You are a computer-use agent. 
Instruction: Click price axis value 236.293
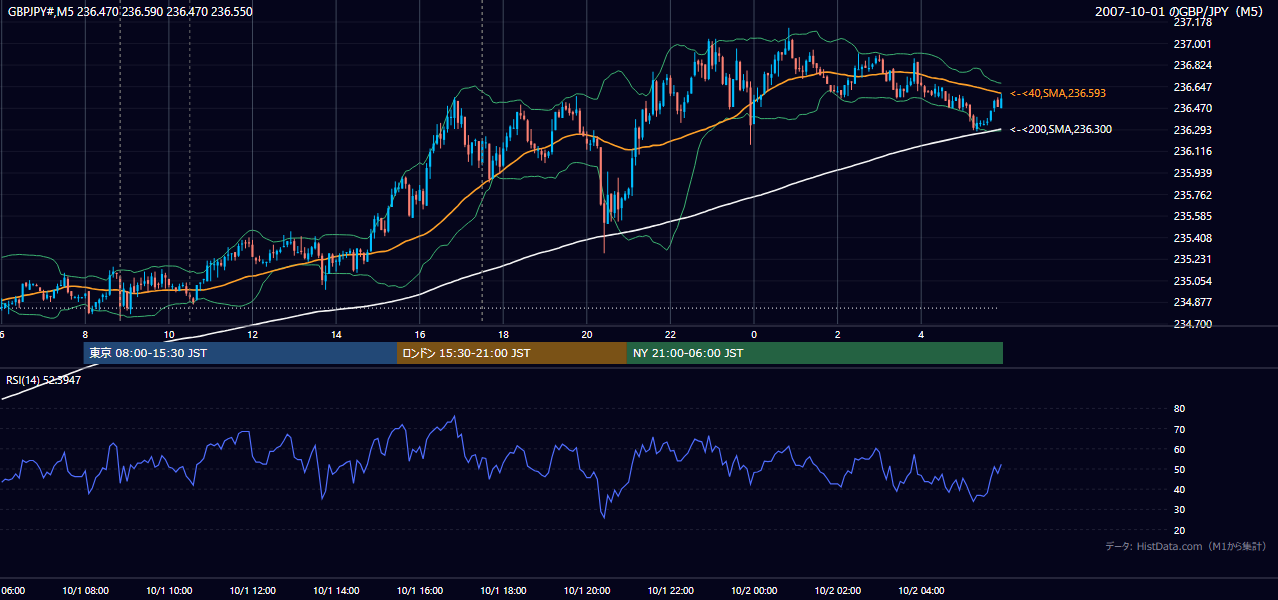pyautogui.click(x=1192, y=130)
